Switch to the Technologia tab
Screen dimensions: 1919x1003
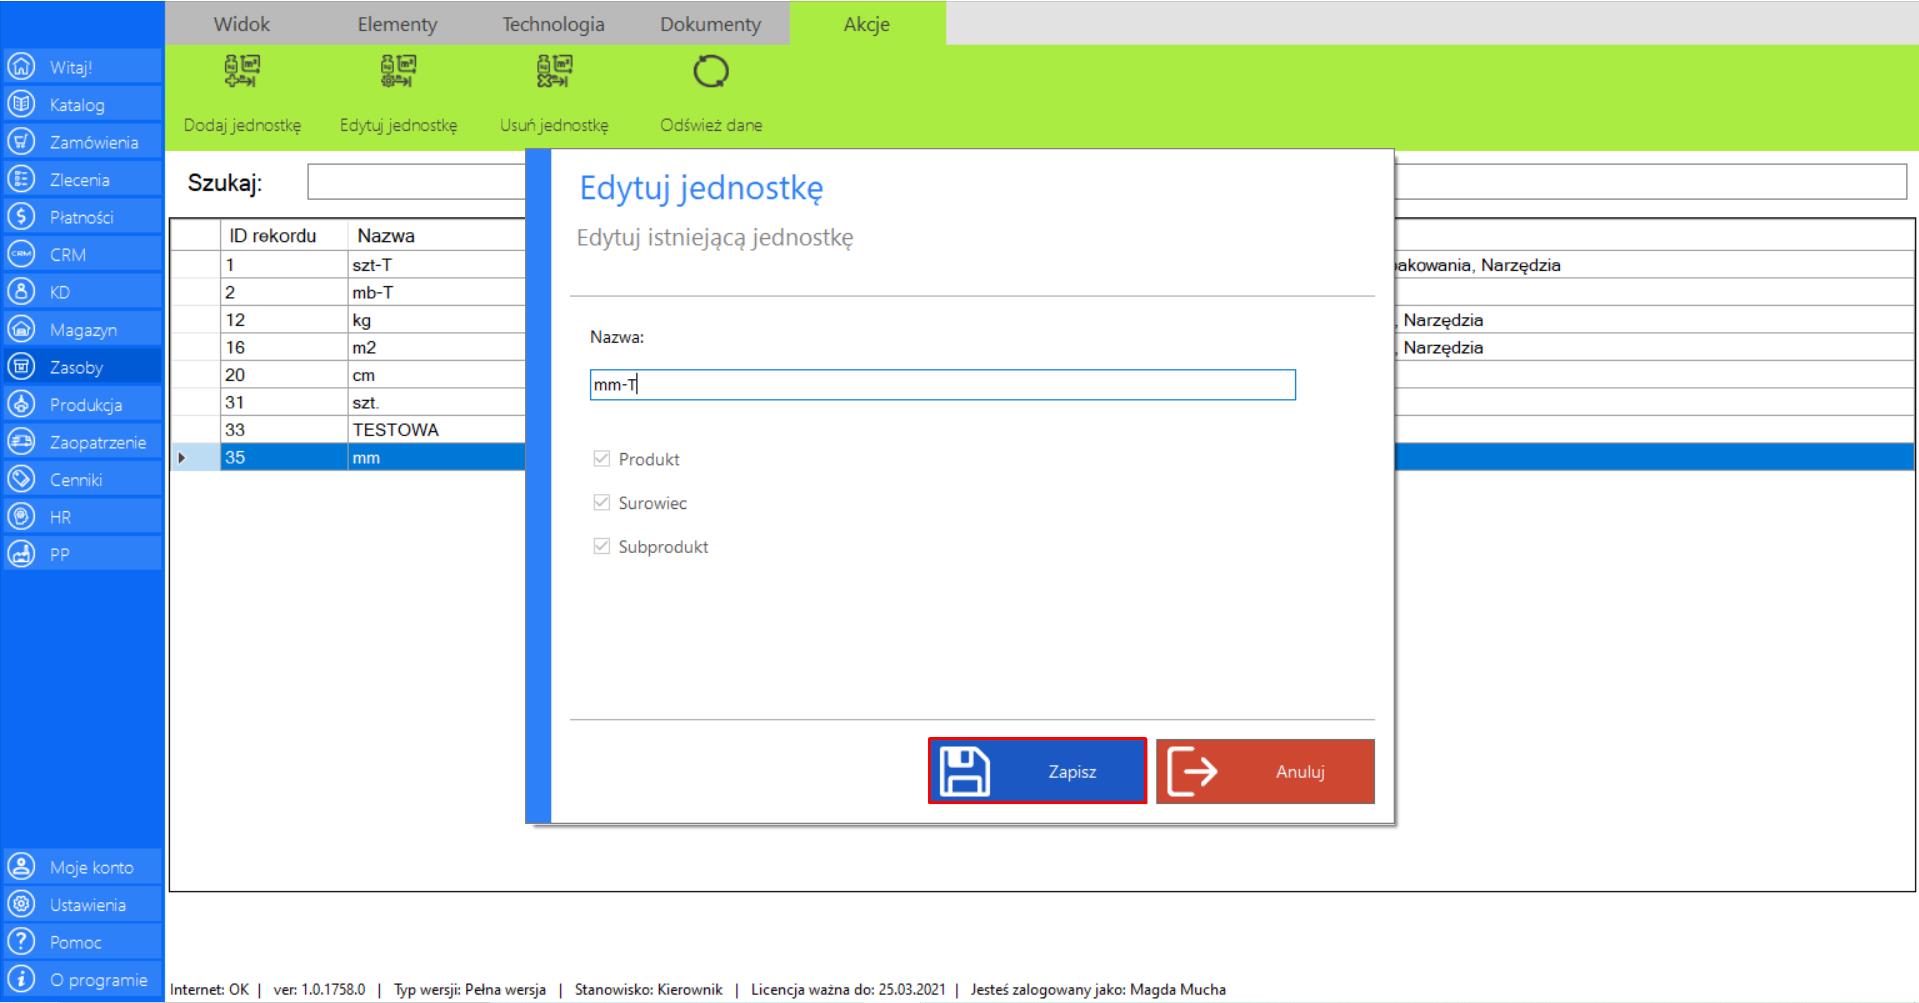pos(553,24)
